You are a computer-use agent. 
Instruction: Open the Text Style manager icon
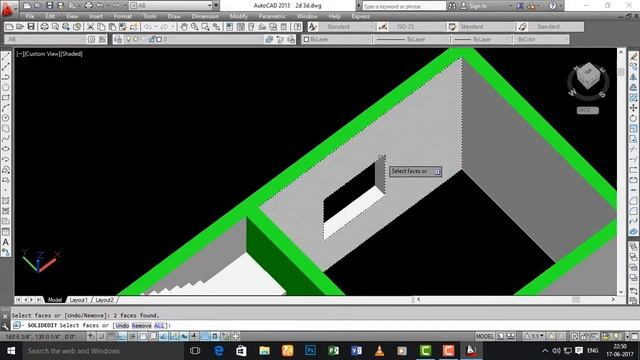[313, 27]
